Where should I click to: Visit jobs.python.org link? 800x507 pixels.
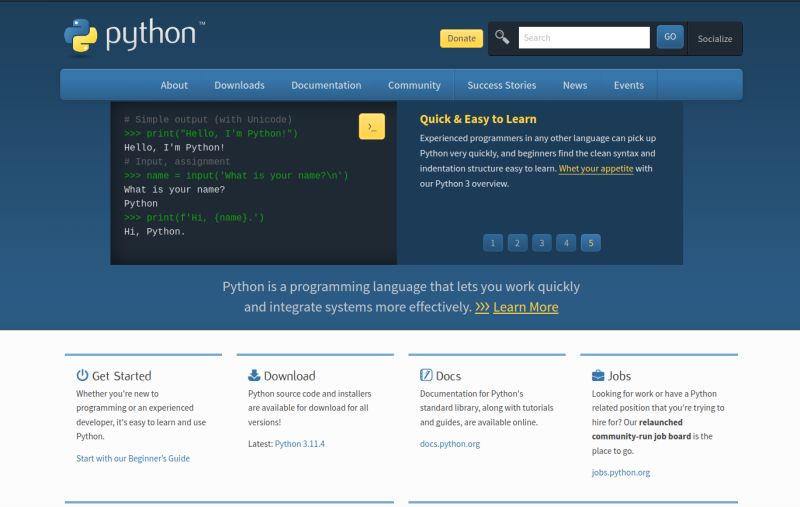[x=621, y=473]
